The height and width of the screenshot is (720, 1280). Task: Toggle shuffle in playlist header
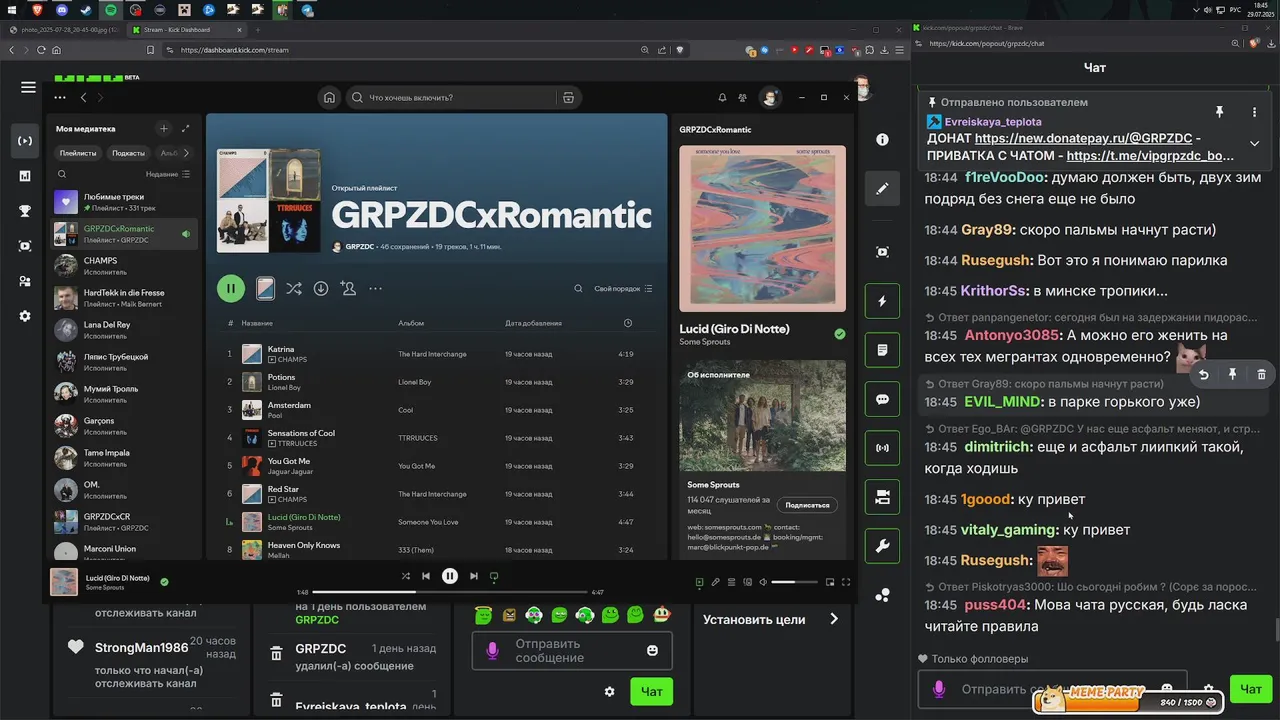[x=293, y=288]
